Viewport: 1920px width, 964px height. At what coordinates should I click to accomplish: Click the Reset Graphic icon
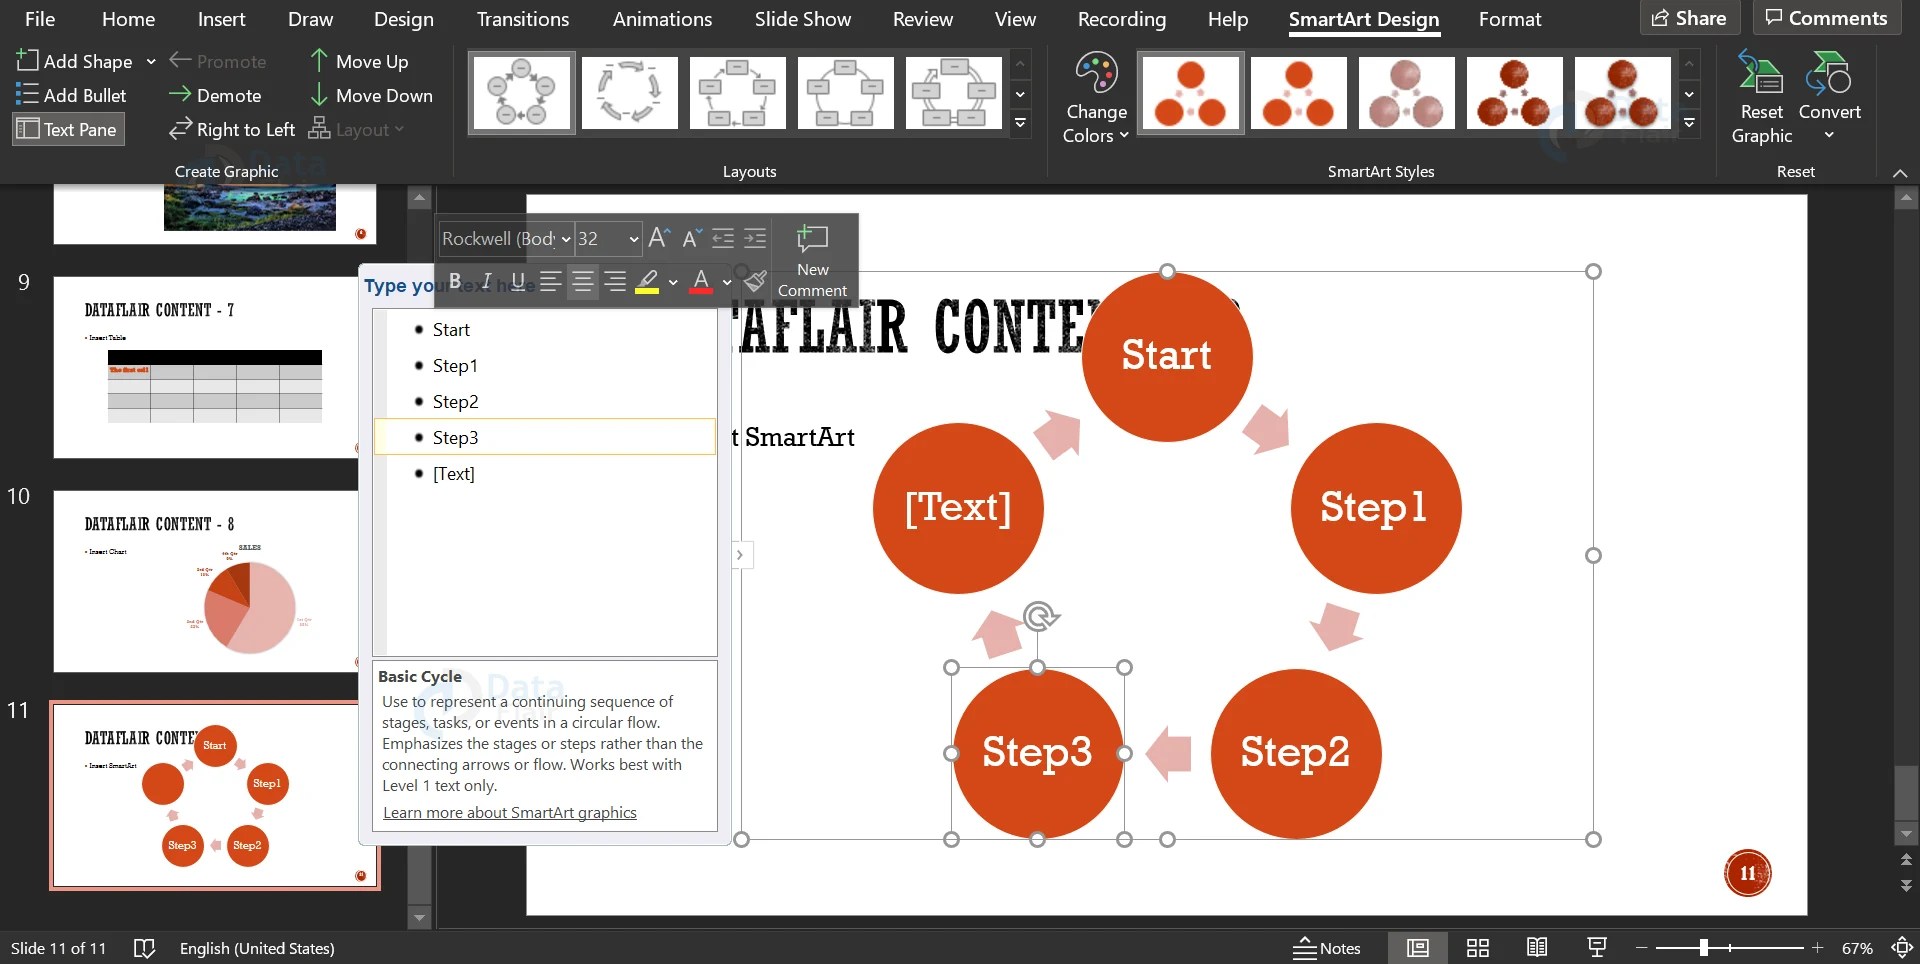(x=1760, y=95)
